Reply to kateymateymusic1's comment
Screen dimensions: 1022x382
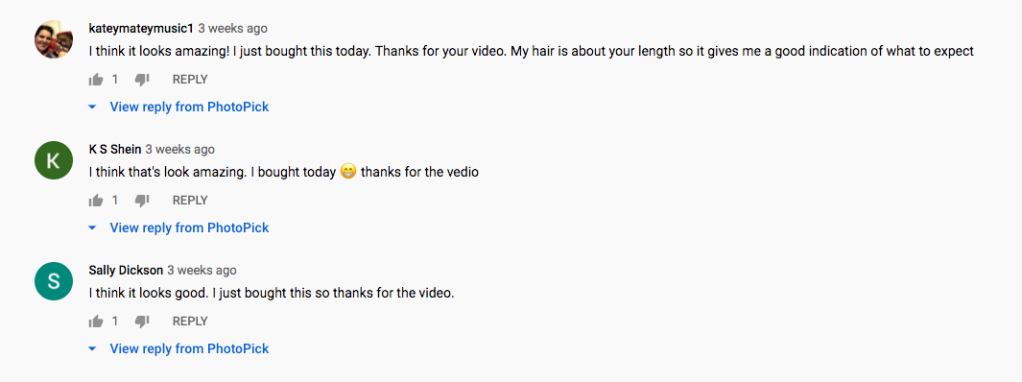(190, 80)
